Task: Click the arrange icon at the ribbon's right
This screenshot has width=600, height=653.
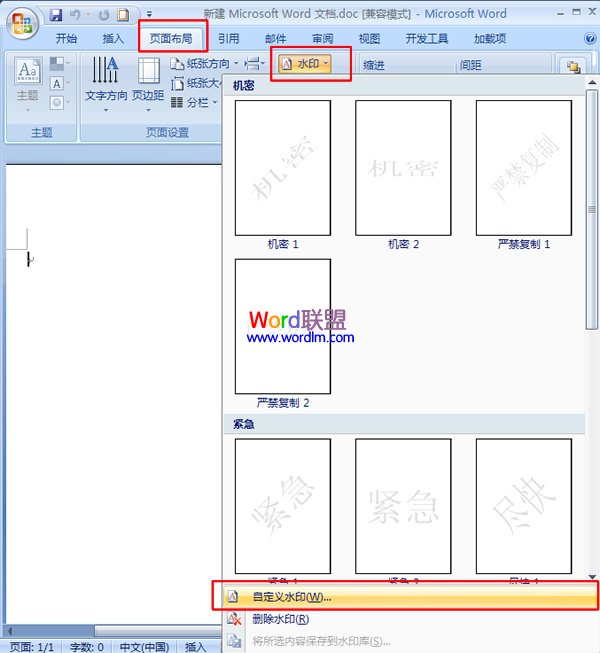Action: click(x=573, y=66)
